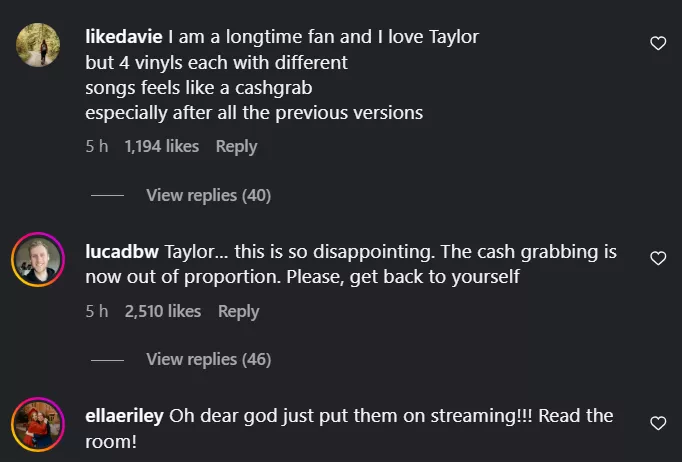Screen dimensions: 682x462
Task: Like lucadbw's comment with the heart
Action: [x=658, y=258]
